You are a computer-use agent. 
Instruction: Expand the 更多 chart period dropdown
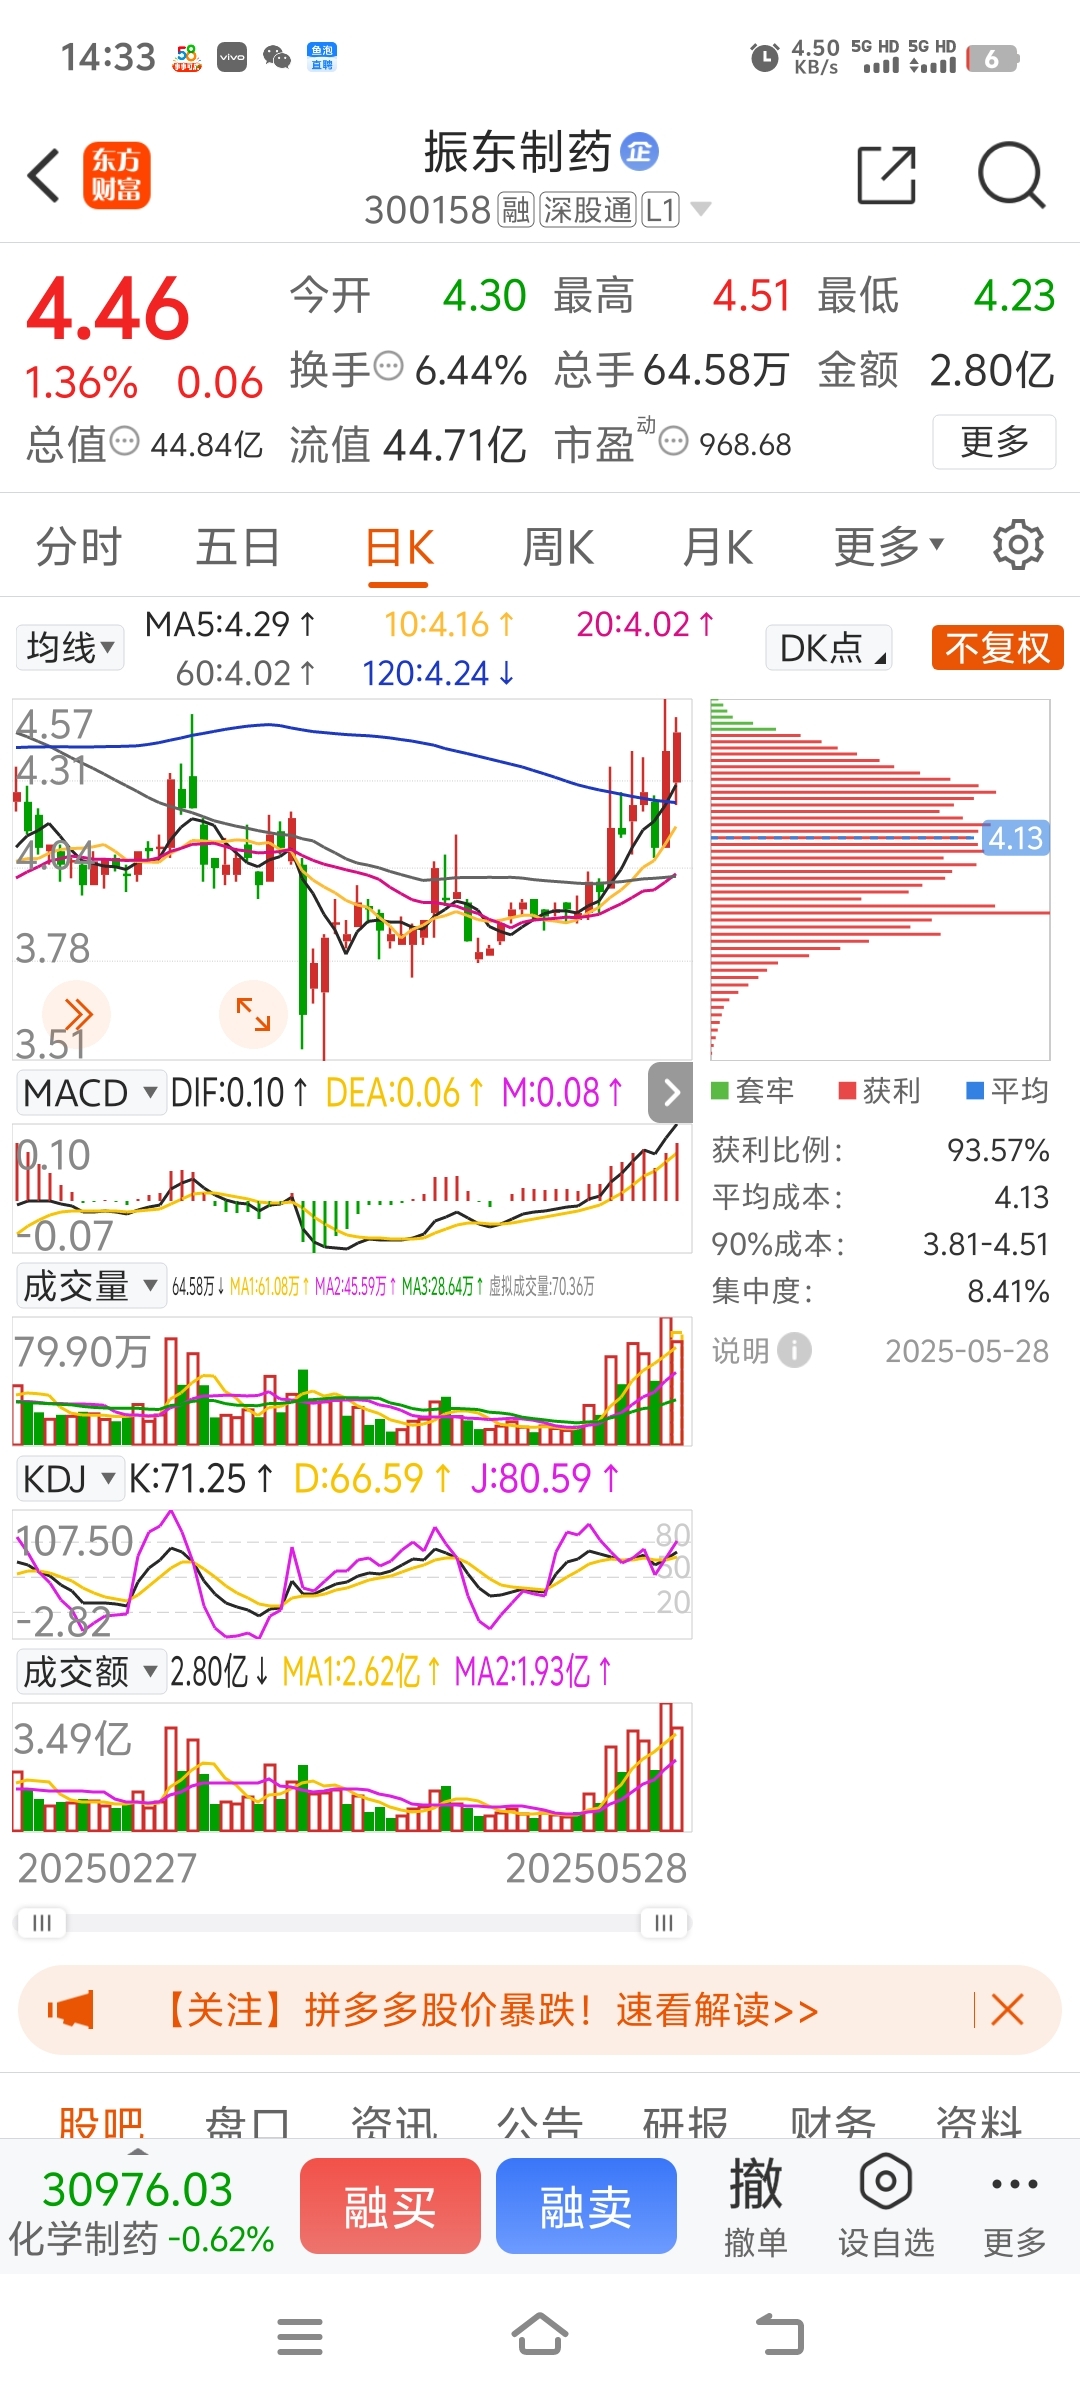pyautogui.click(x=889, y=546)
